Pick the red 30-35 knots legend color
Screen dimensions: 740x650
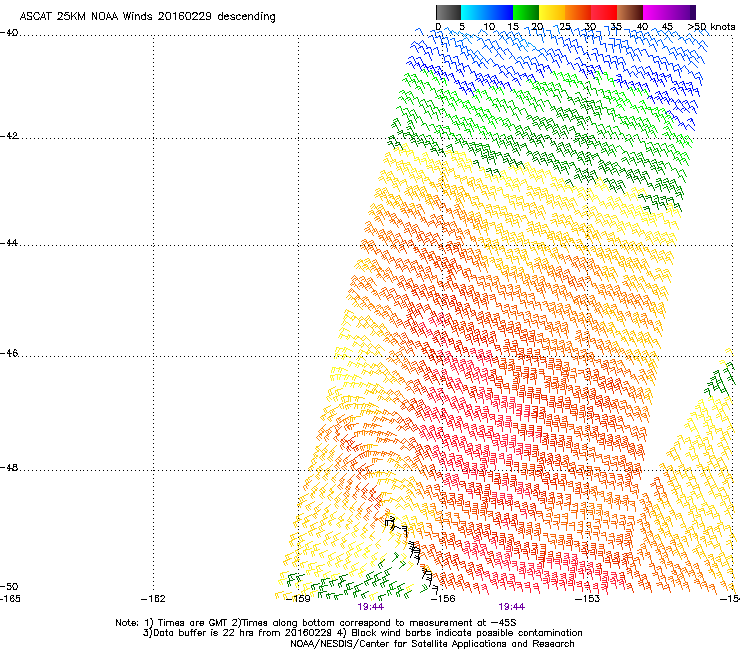(604, 12)
